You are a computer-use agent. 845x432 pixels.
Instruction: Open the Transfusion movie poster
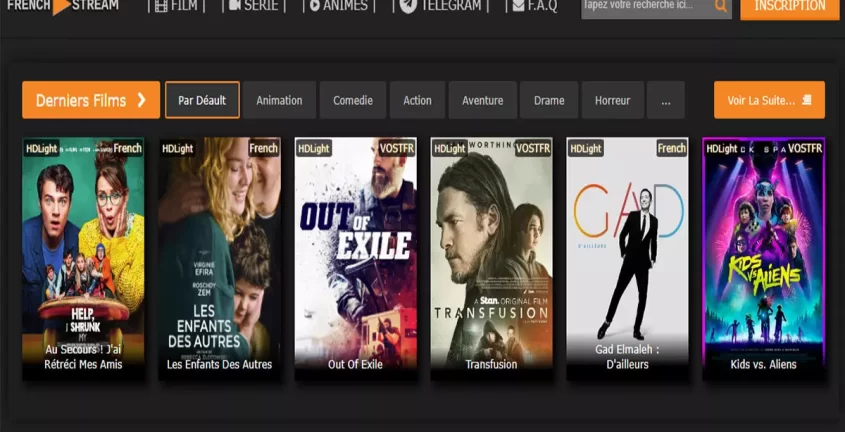click(x=491, y=259)
